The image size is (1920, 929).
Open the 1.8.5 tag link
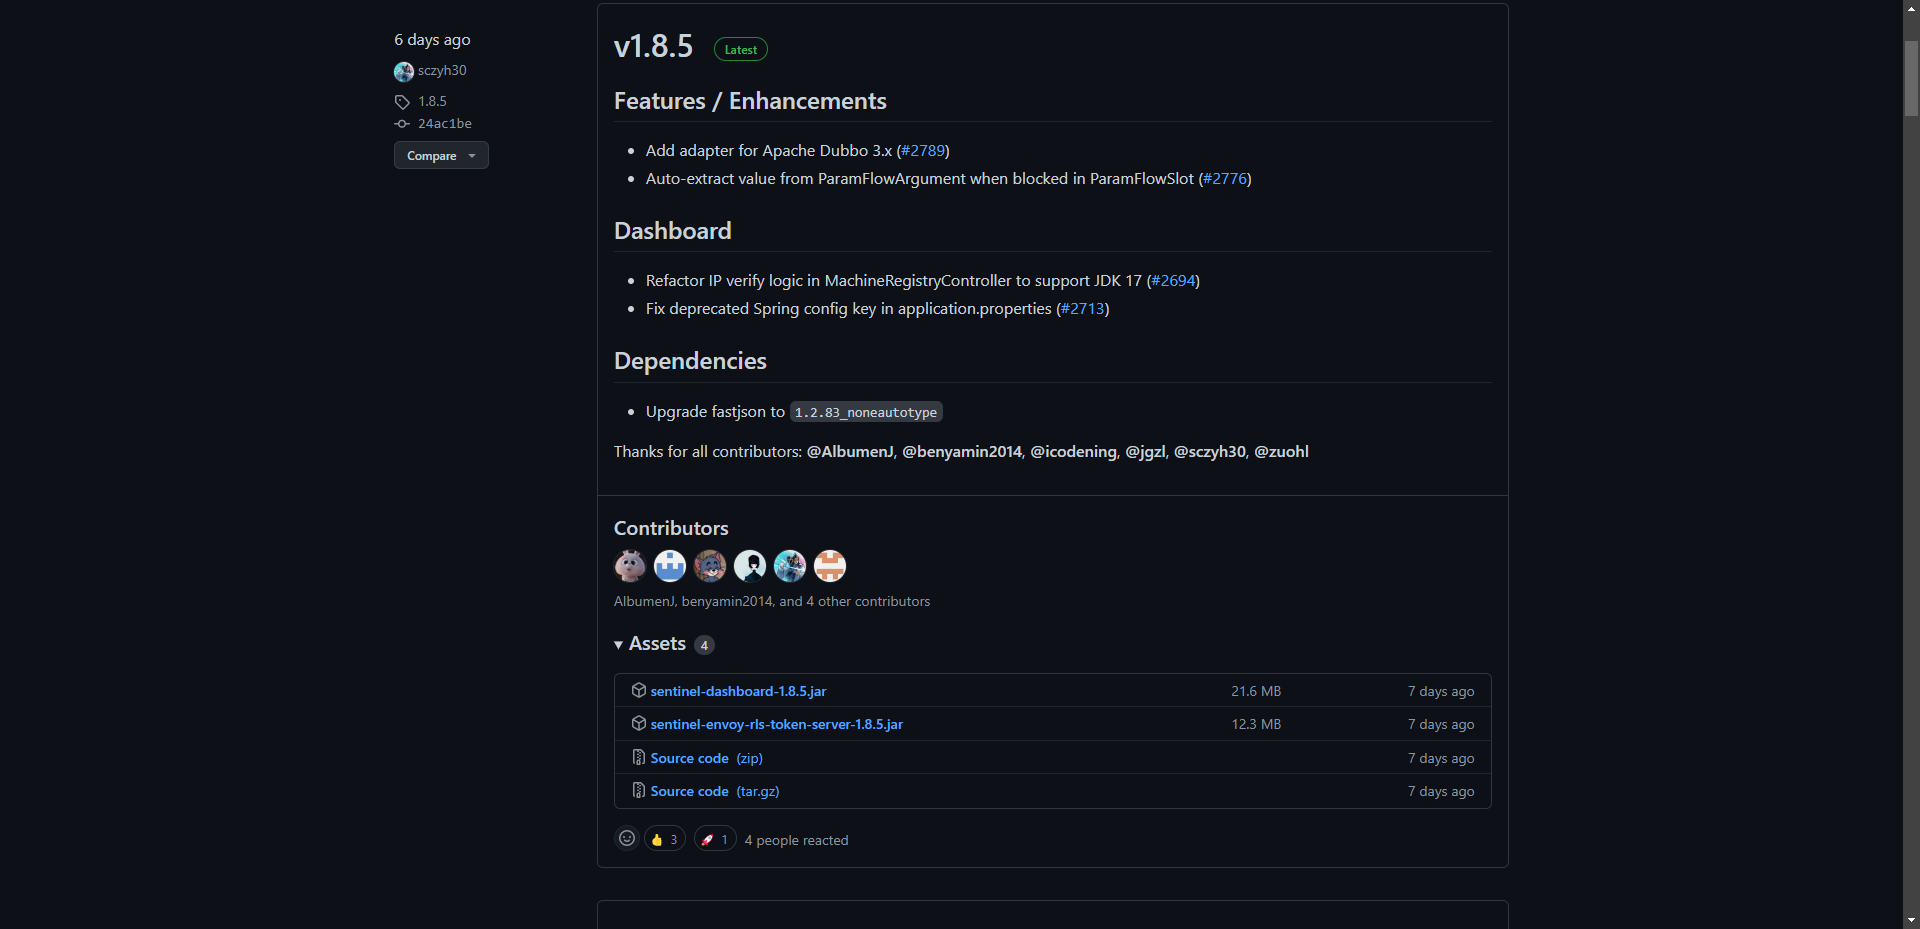point(432,101)
